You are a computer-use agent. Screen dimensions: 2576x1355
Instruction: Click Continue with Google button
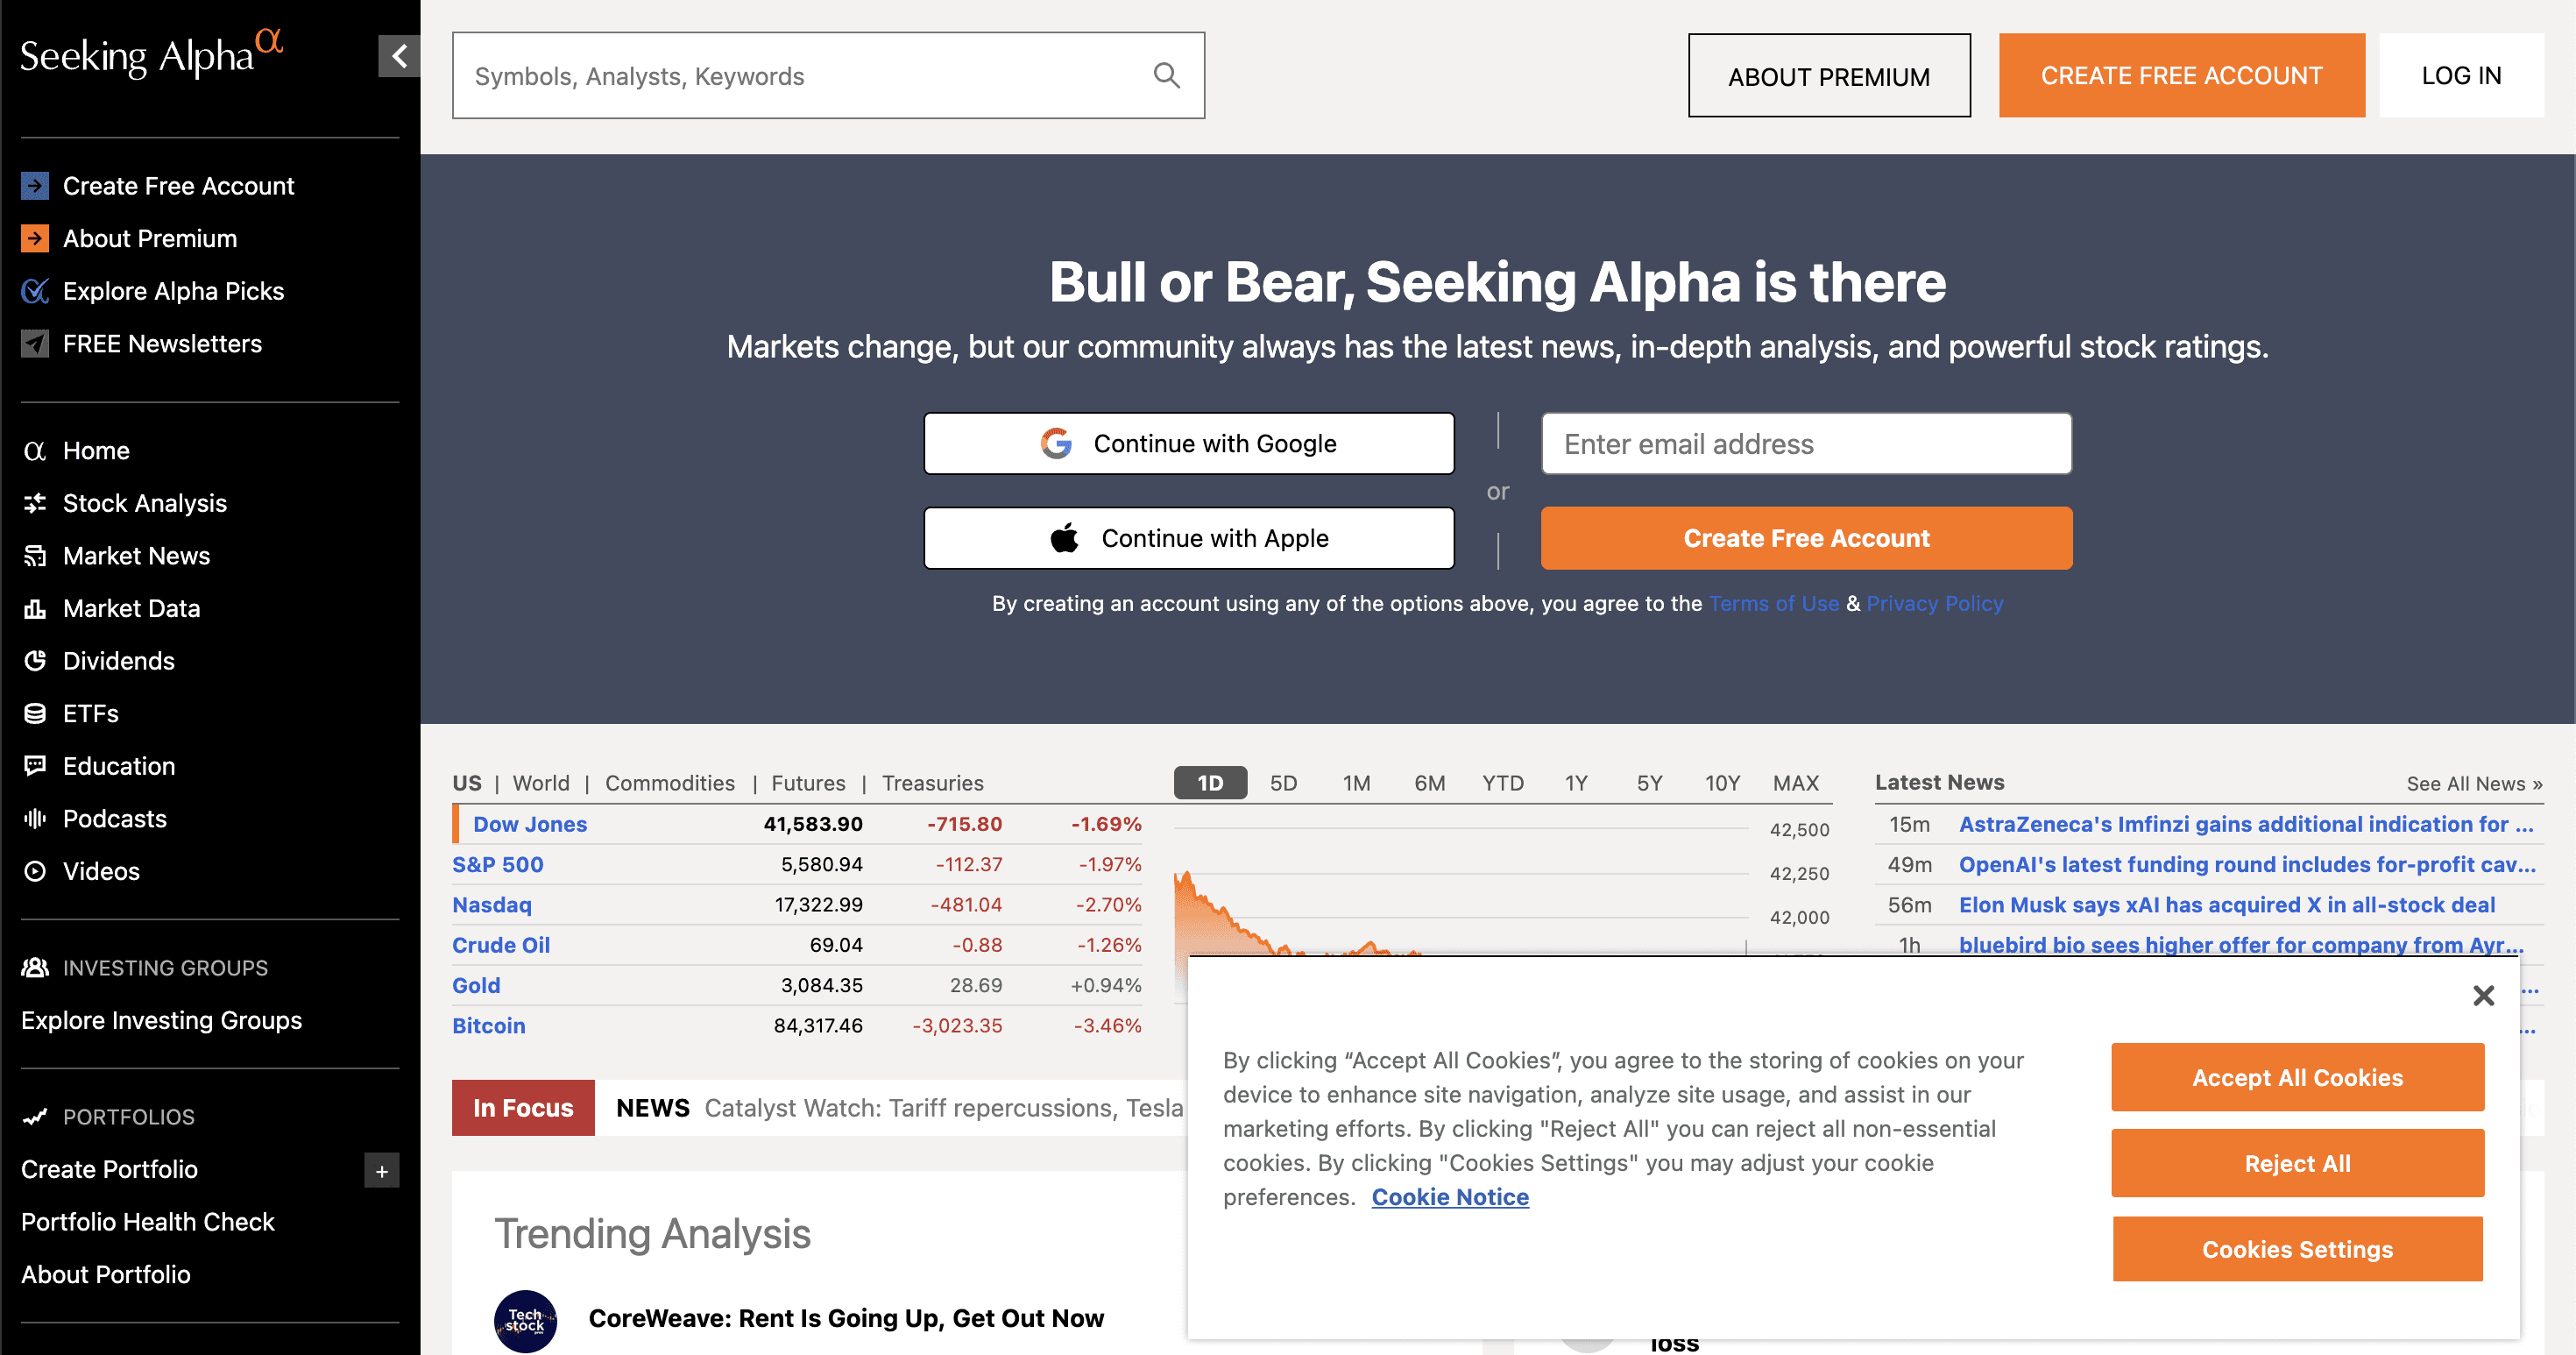(x=1189, y=443)
